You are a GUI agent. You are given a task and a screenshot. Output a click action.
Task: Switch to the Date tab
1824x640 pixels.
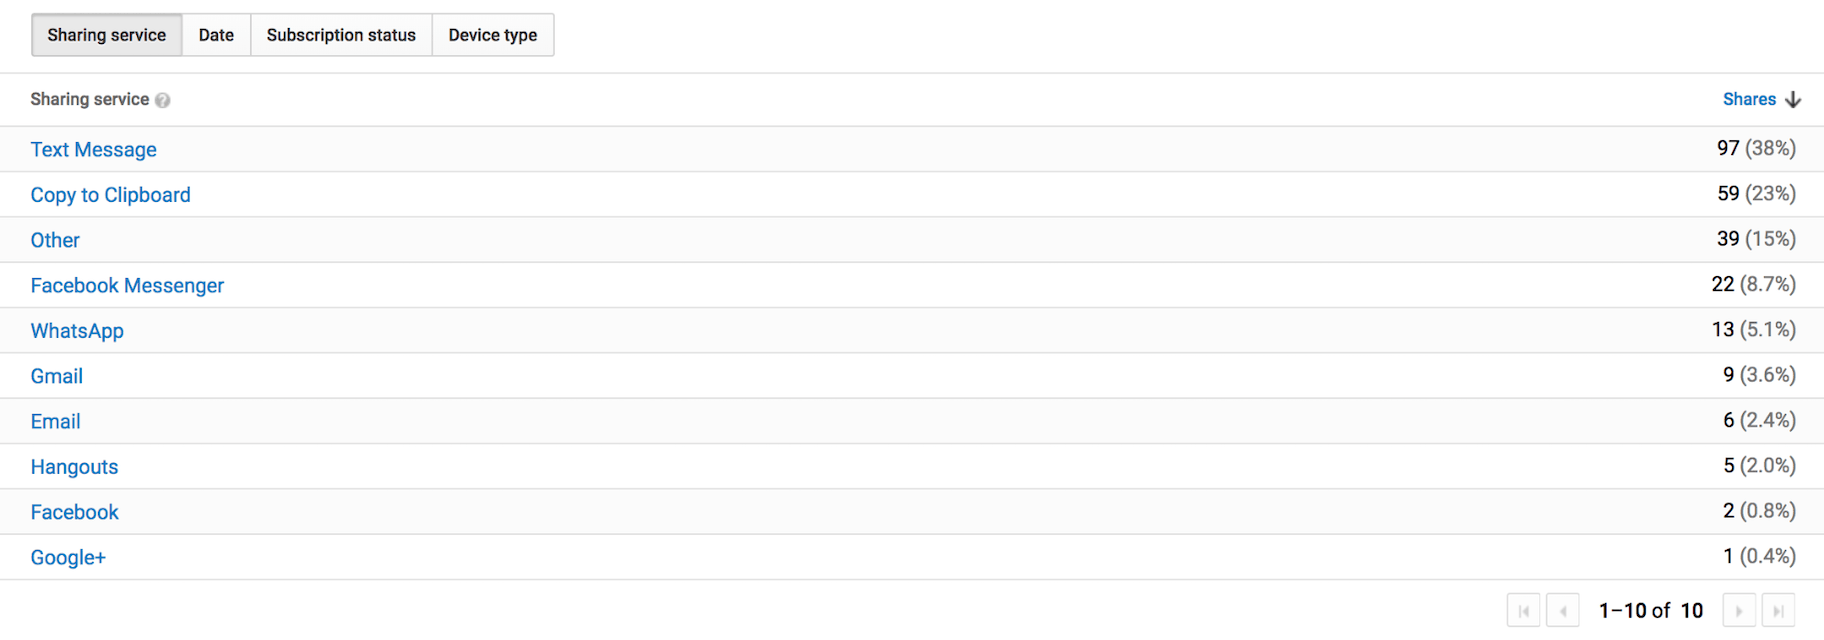[x=216, y=35]
